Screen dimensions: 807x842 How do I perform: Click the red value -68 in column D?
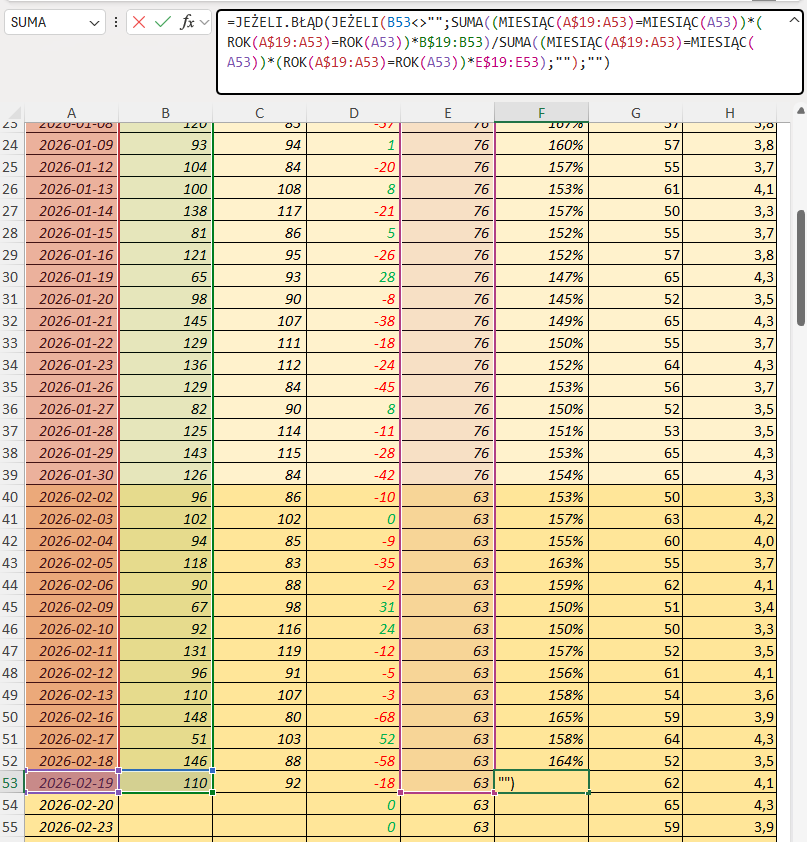click(x=354, y=717)
